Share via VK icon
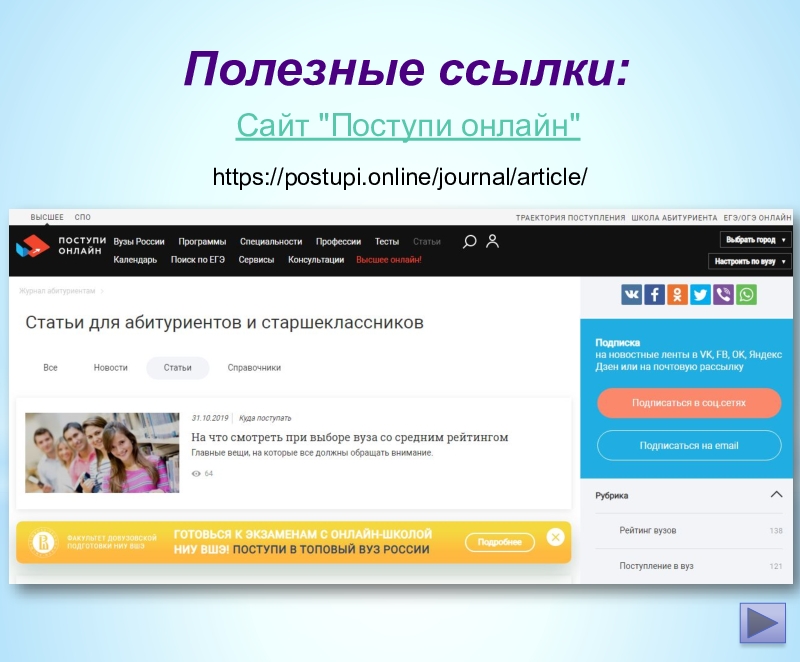 (631, 295)
